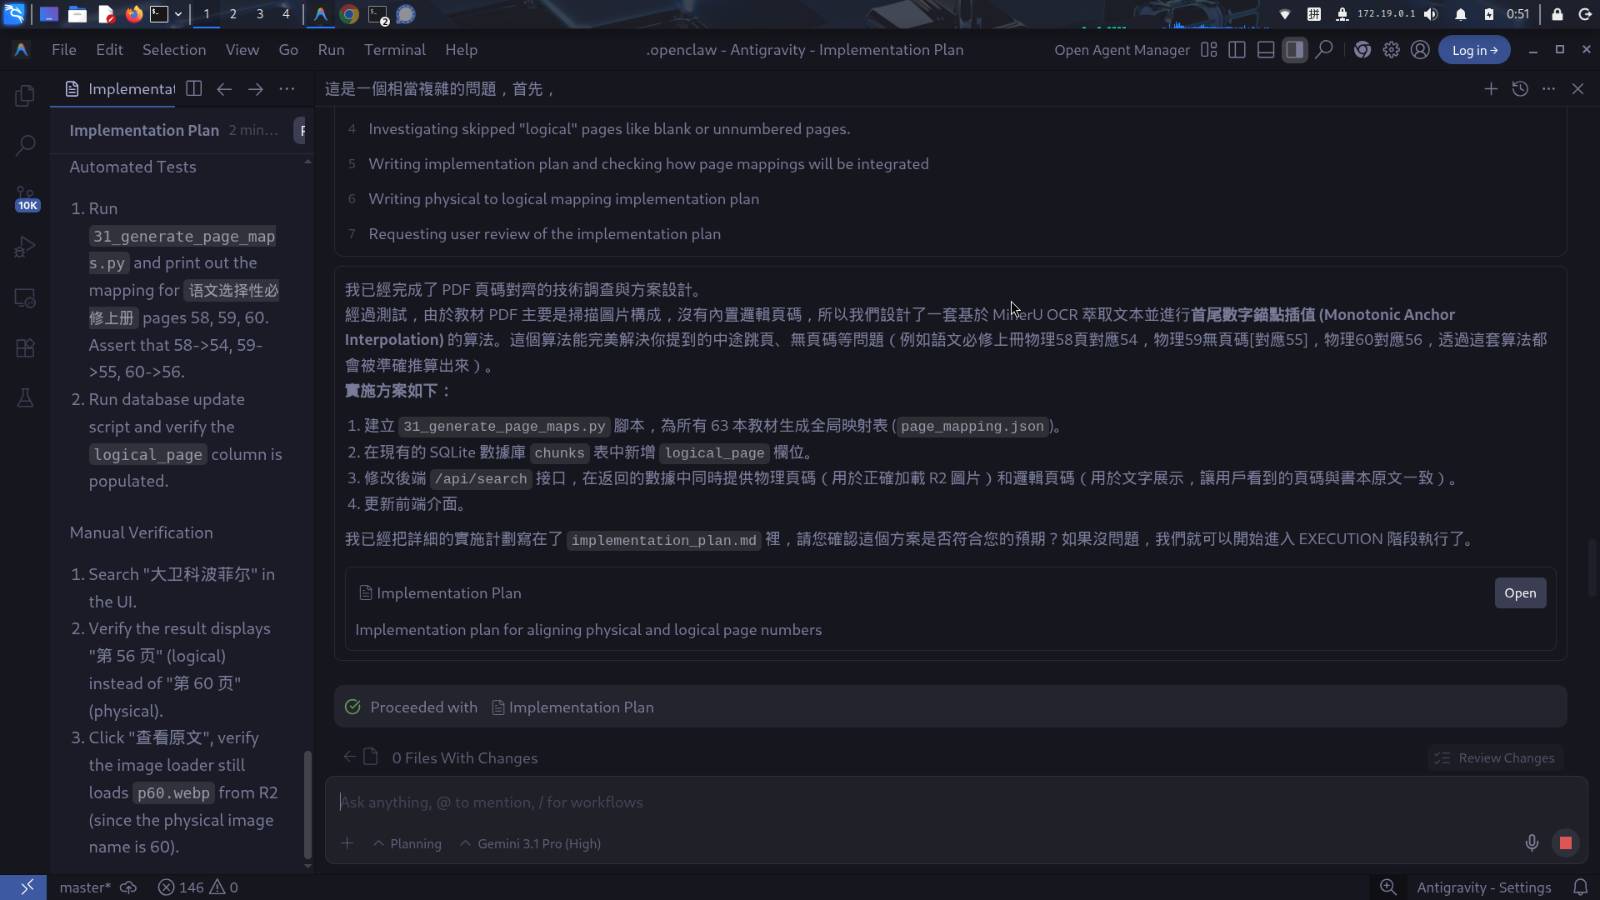
Task: Start a new conversation with plus icon
Action: point(1491,89)
